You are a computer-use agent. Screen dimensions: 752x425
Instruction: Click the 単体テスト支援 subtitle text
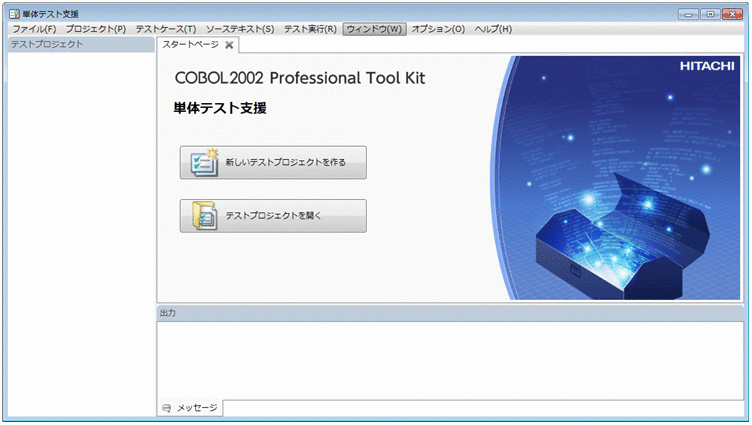point(220,108)
